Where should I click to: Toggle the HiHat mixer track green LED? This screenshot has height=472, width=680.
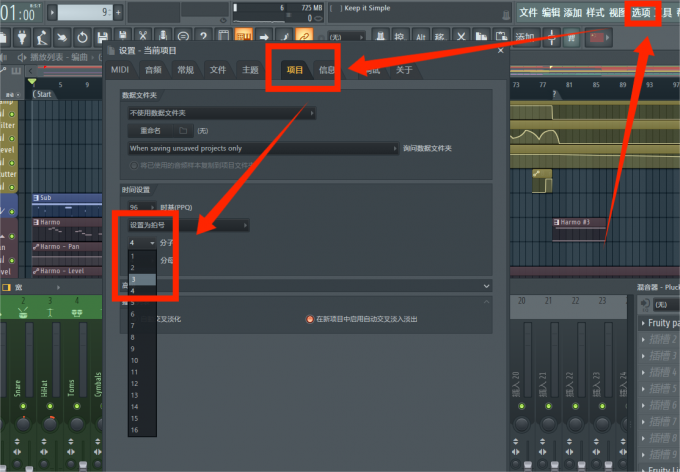(50, 406)
